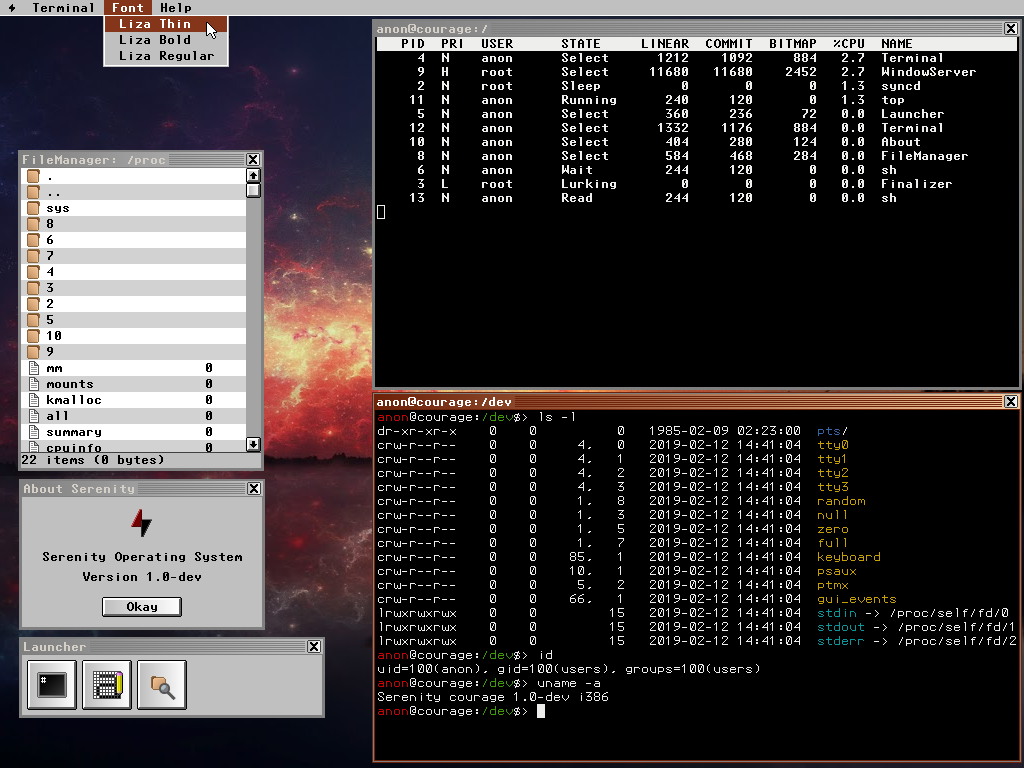The width and height of the screenshot is (1024, 768).
Task: Select folder named 10 in /proc
Action: [54, 336]
